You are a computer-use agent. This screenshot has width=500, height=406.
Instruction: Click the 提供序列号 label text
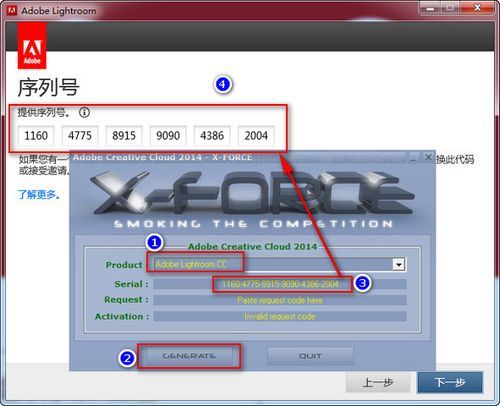point(44,112)
